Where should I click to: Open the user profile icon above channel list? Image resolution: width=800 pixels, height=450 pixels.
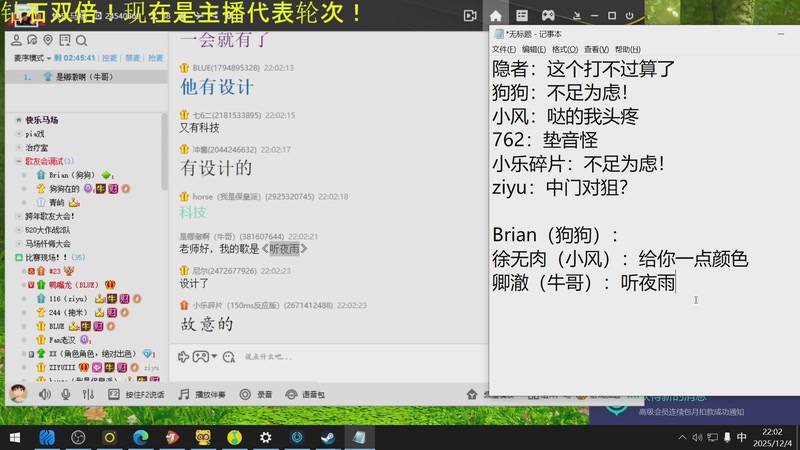(x=16, y=40)
